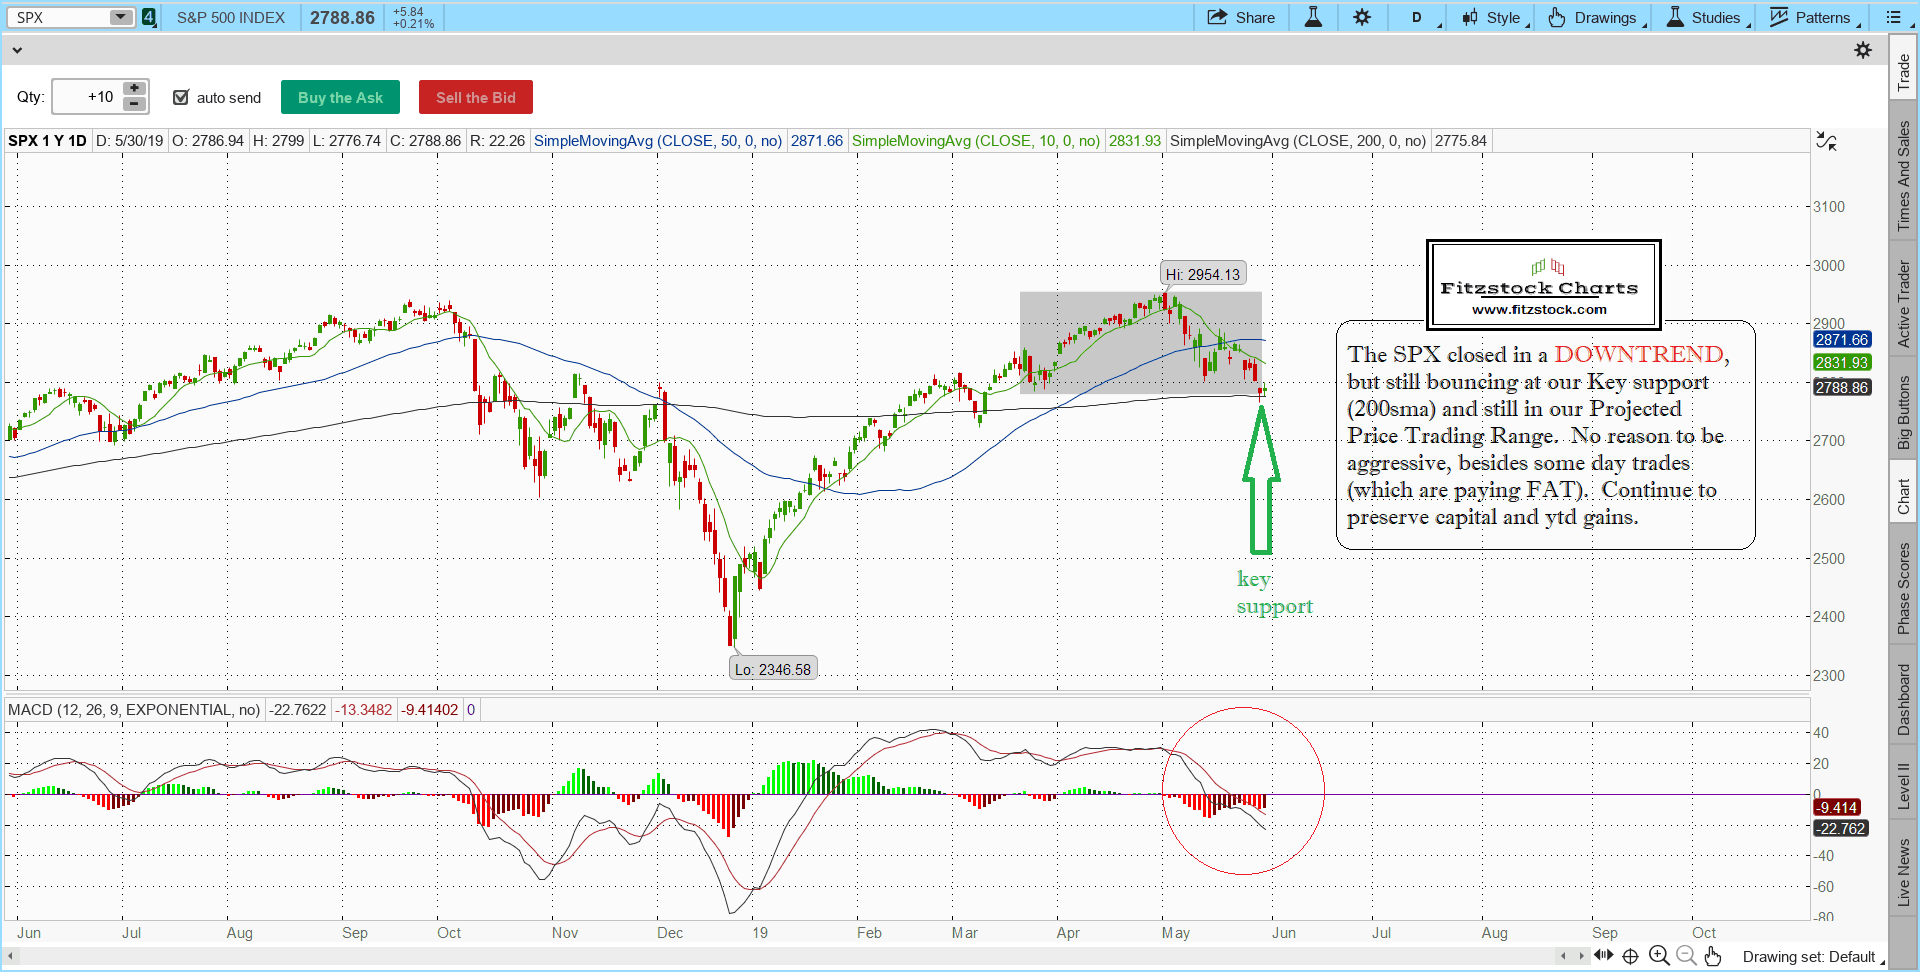Screen dimensions: 1920x972
Task: Click the Share icon in the top toolbar
Action: [1240, 17]
